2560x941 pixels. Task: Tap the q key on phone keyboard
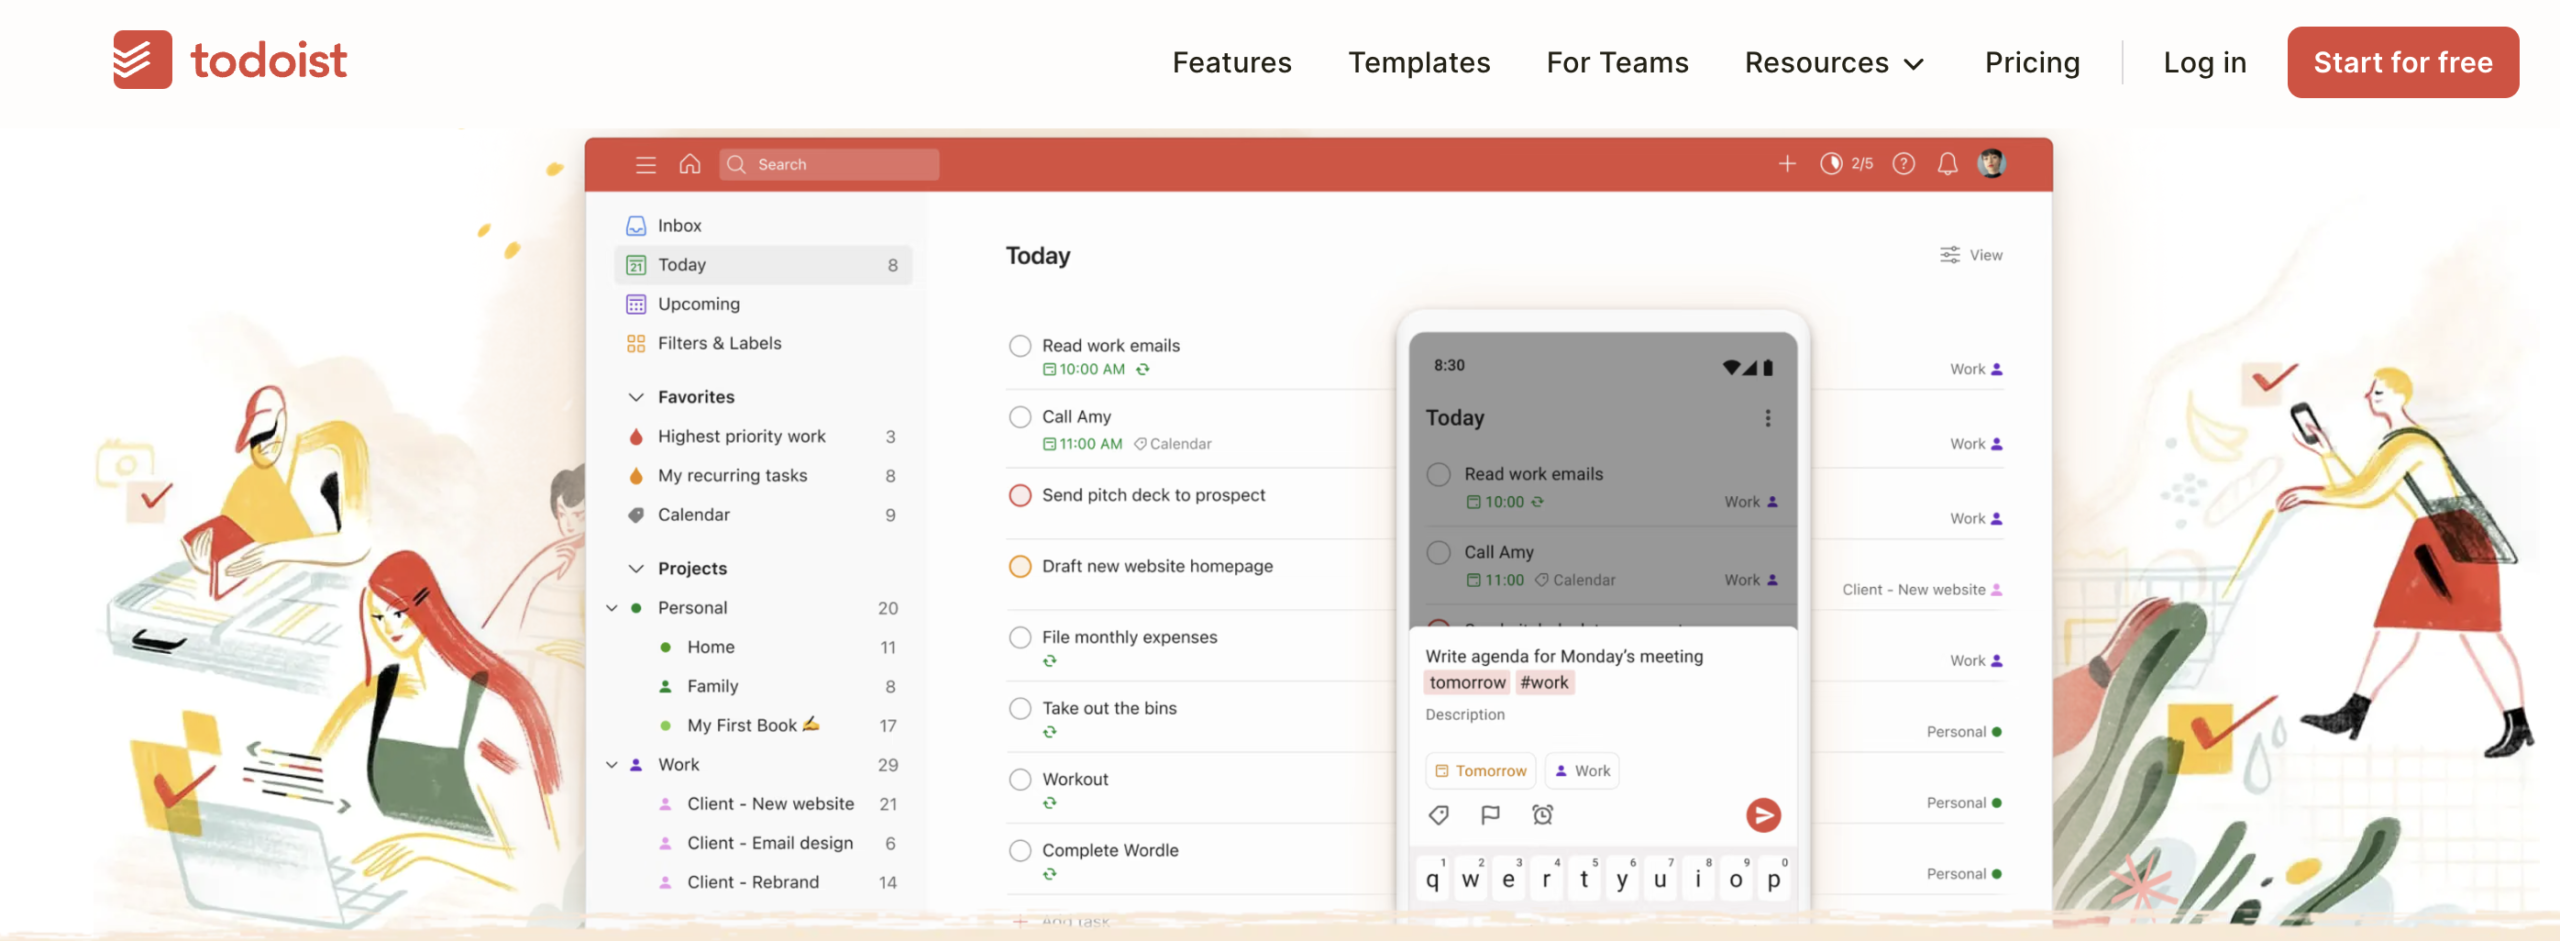(1433, 878)
